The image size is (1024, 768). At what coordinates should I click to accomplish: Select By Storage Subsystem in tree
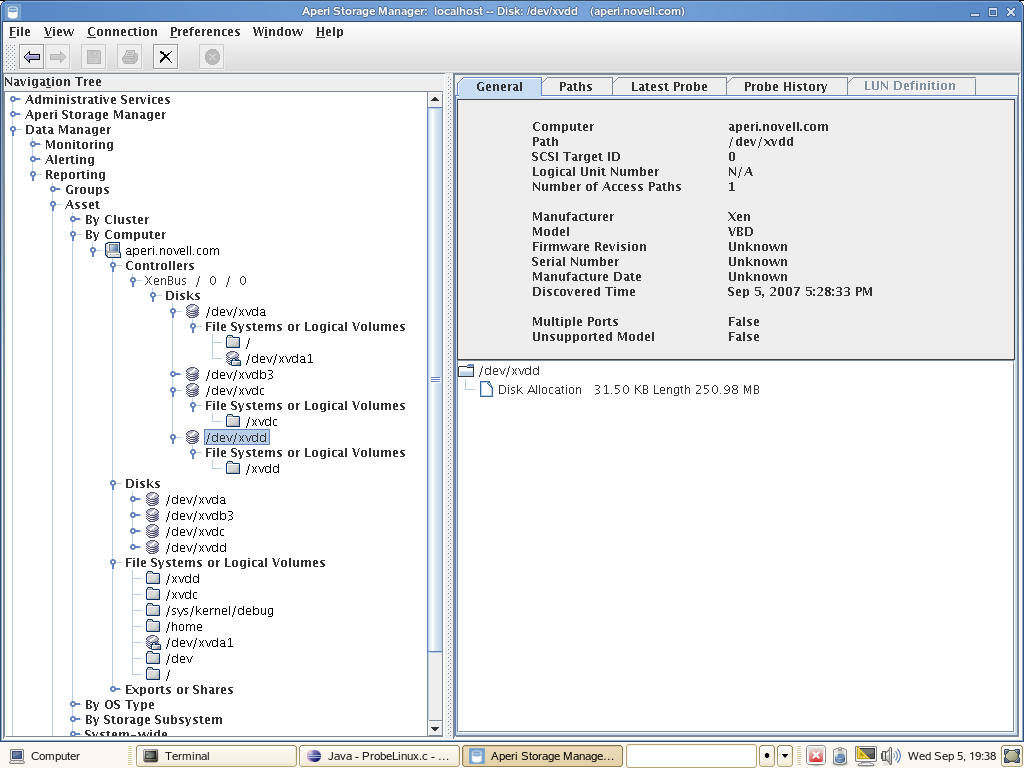(153, 719)
